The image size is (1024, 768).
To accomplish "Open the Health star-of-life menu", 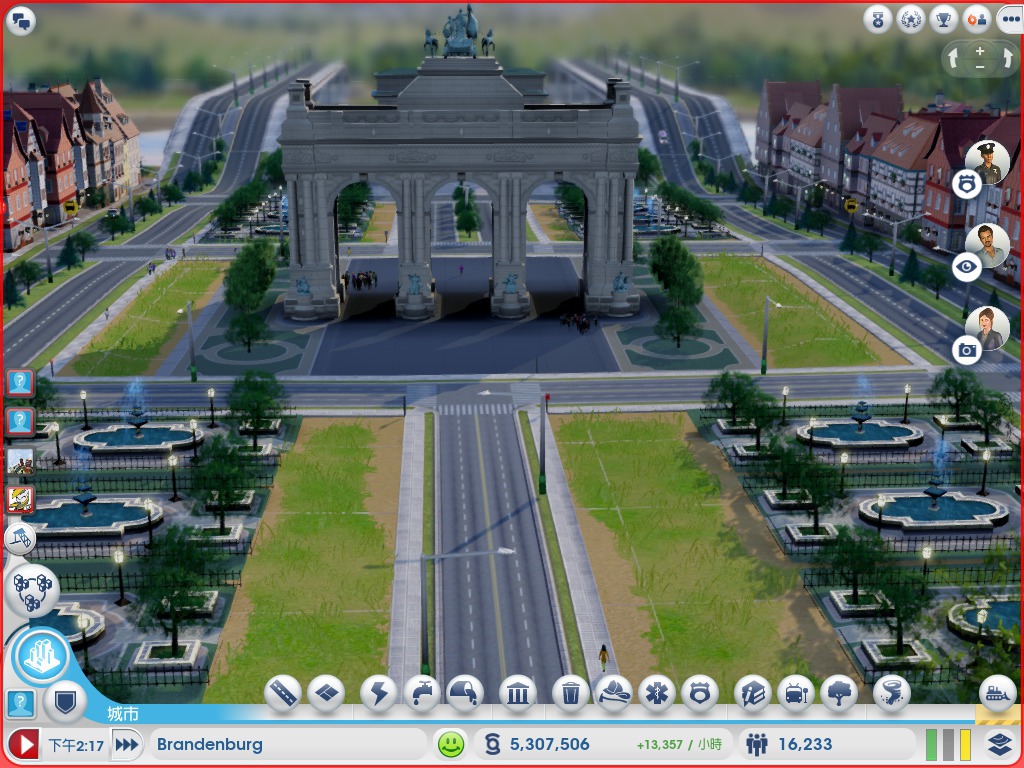I will (657, 694).
